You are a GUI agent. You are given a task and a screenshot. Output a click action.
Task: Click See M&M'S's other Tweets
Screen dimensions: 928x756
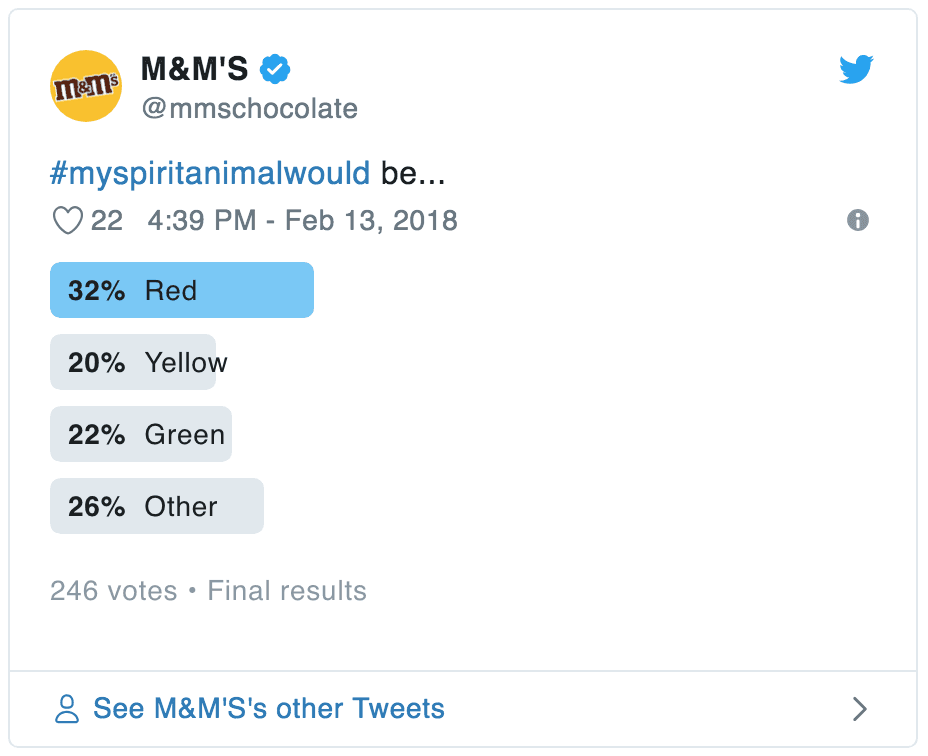268,709
